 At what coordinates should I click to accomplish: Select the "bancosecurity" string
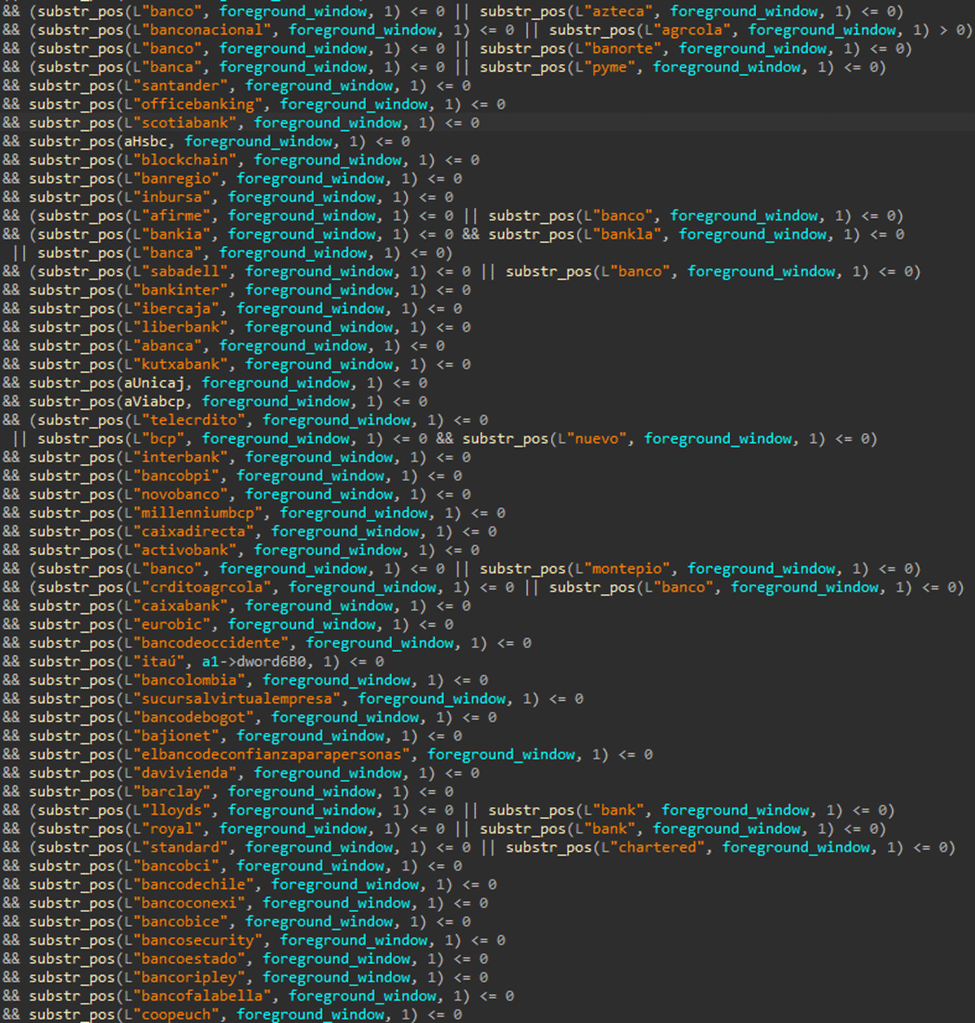[198, 941]
